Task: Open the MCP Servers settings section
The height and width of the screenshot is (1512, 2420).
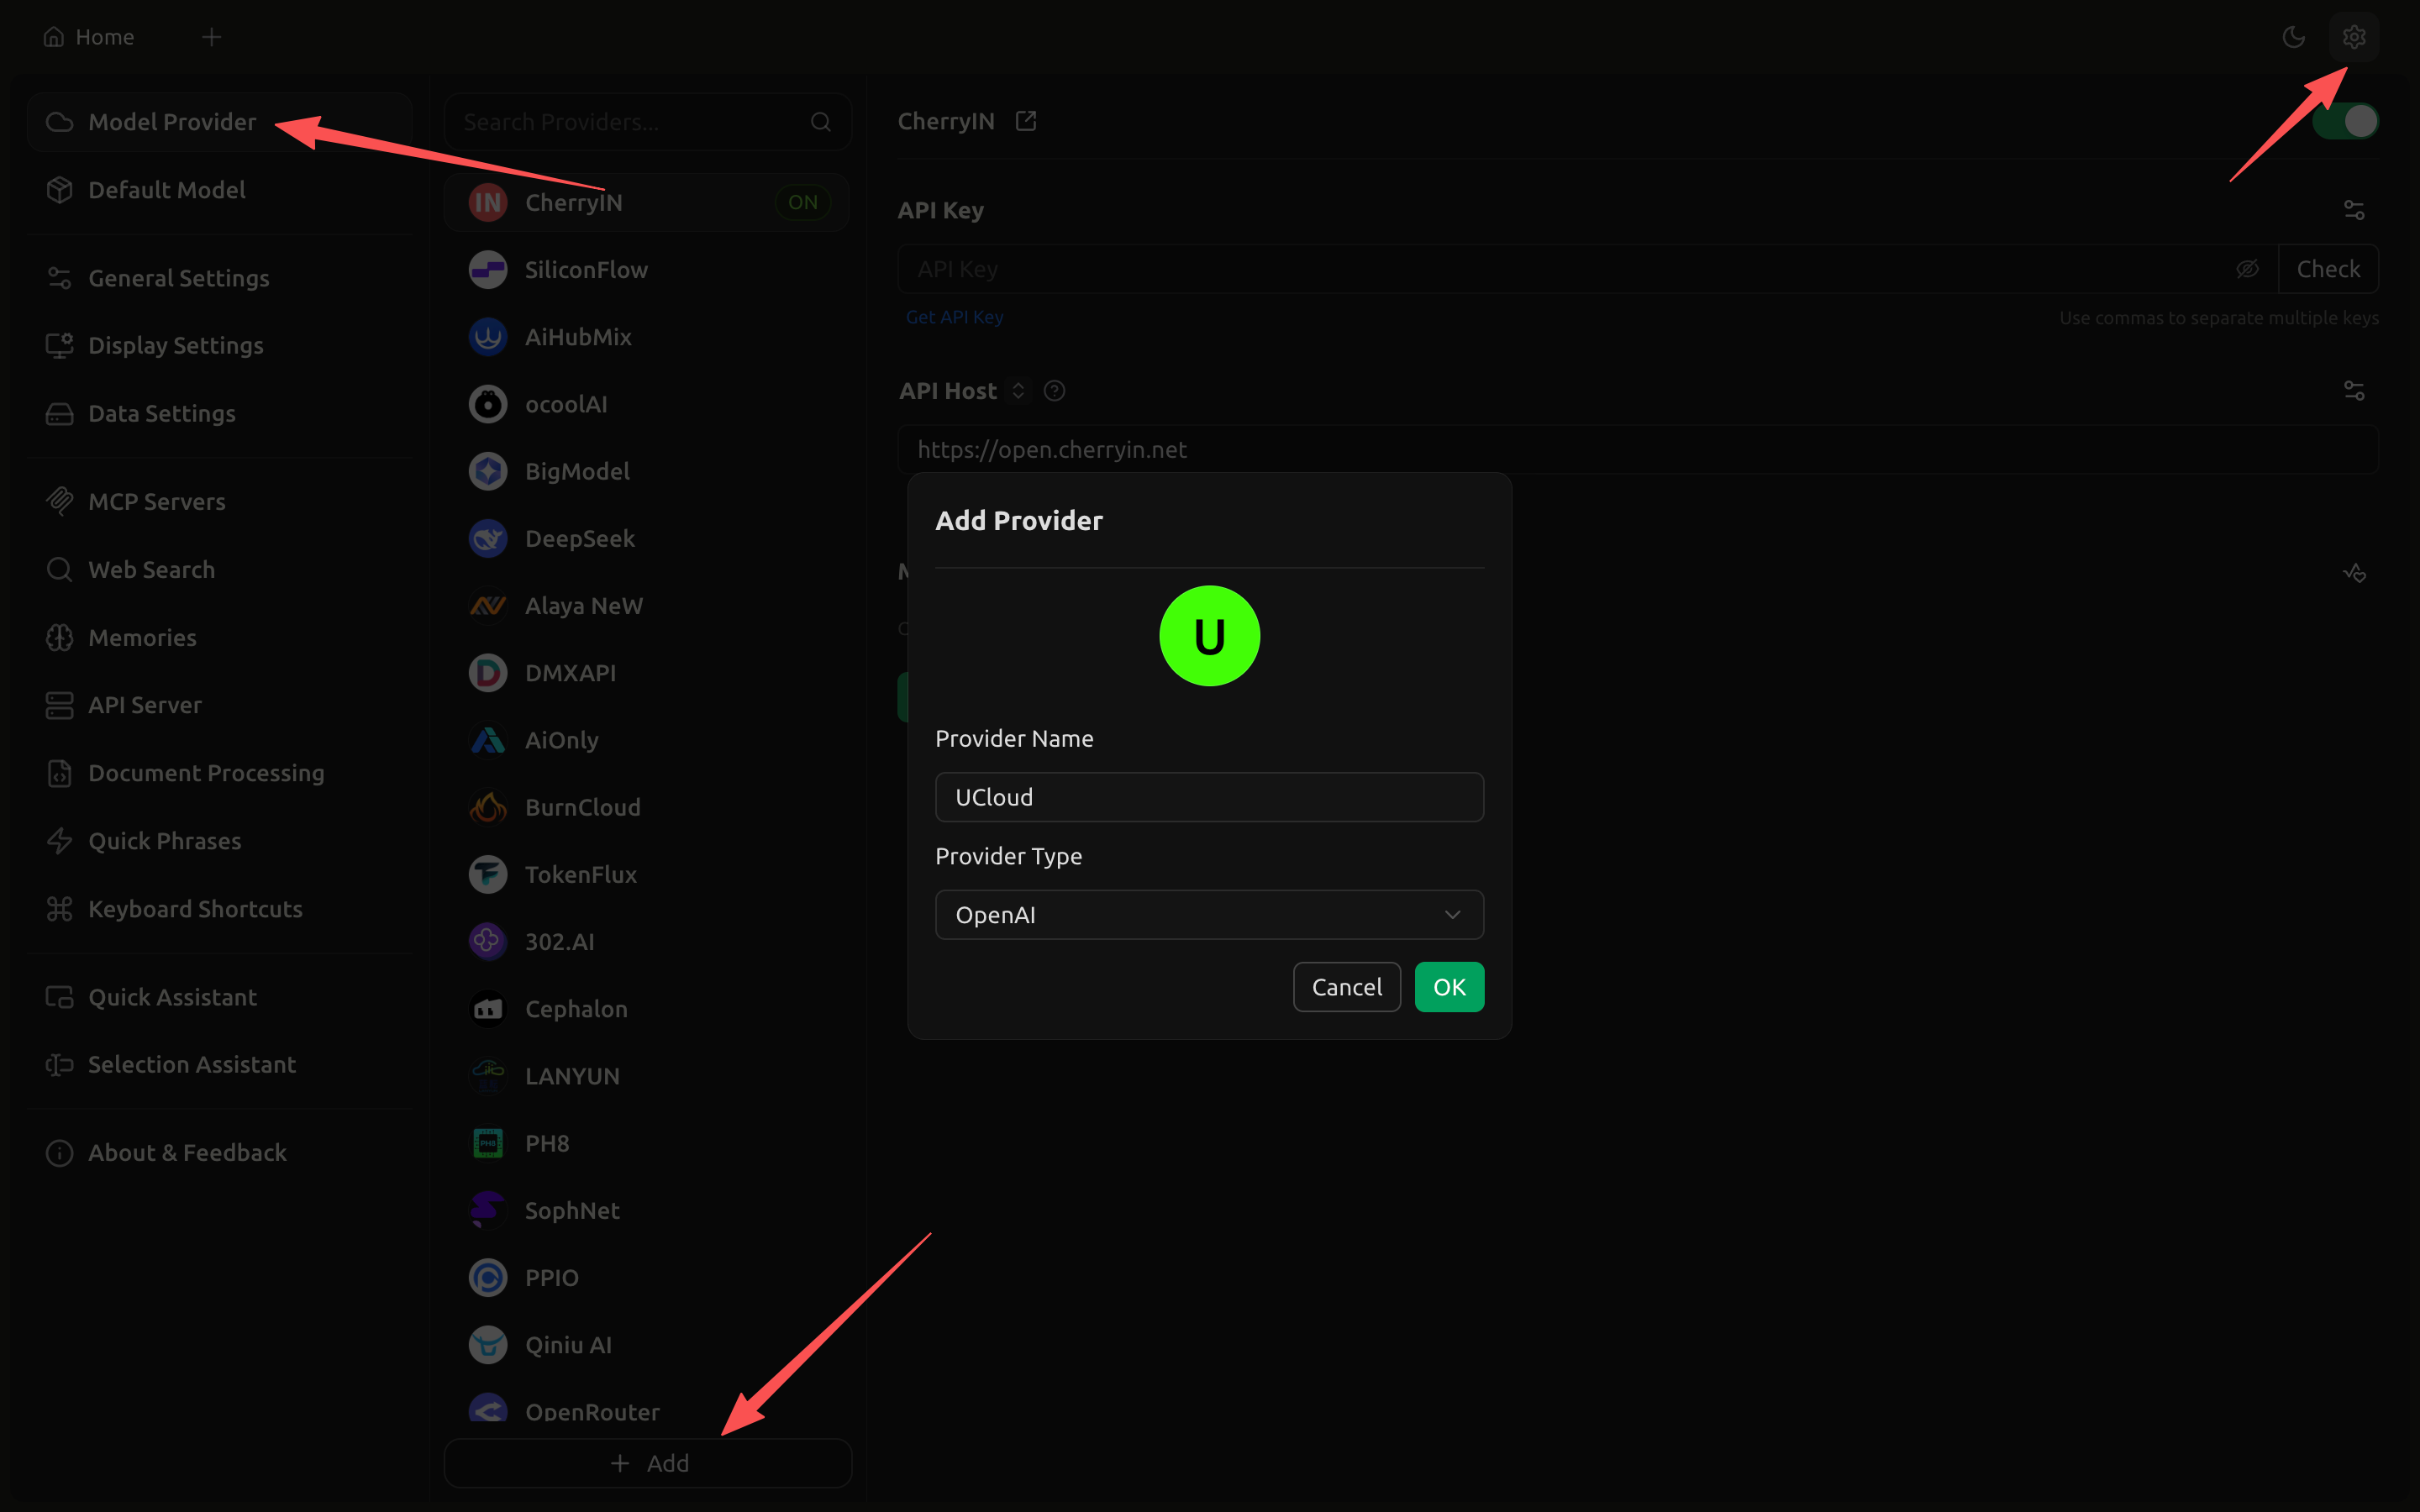Action: (x=156, y=501)
